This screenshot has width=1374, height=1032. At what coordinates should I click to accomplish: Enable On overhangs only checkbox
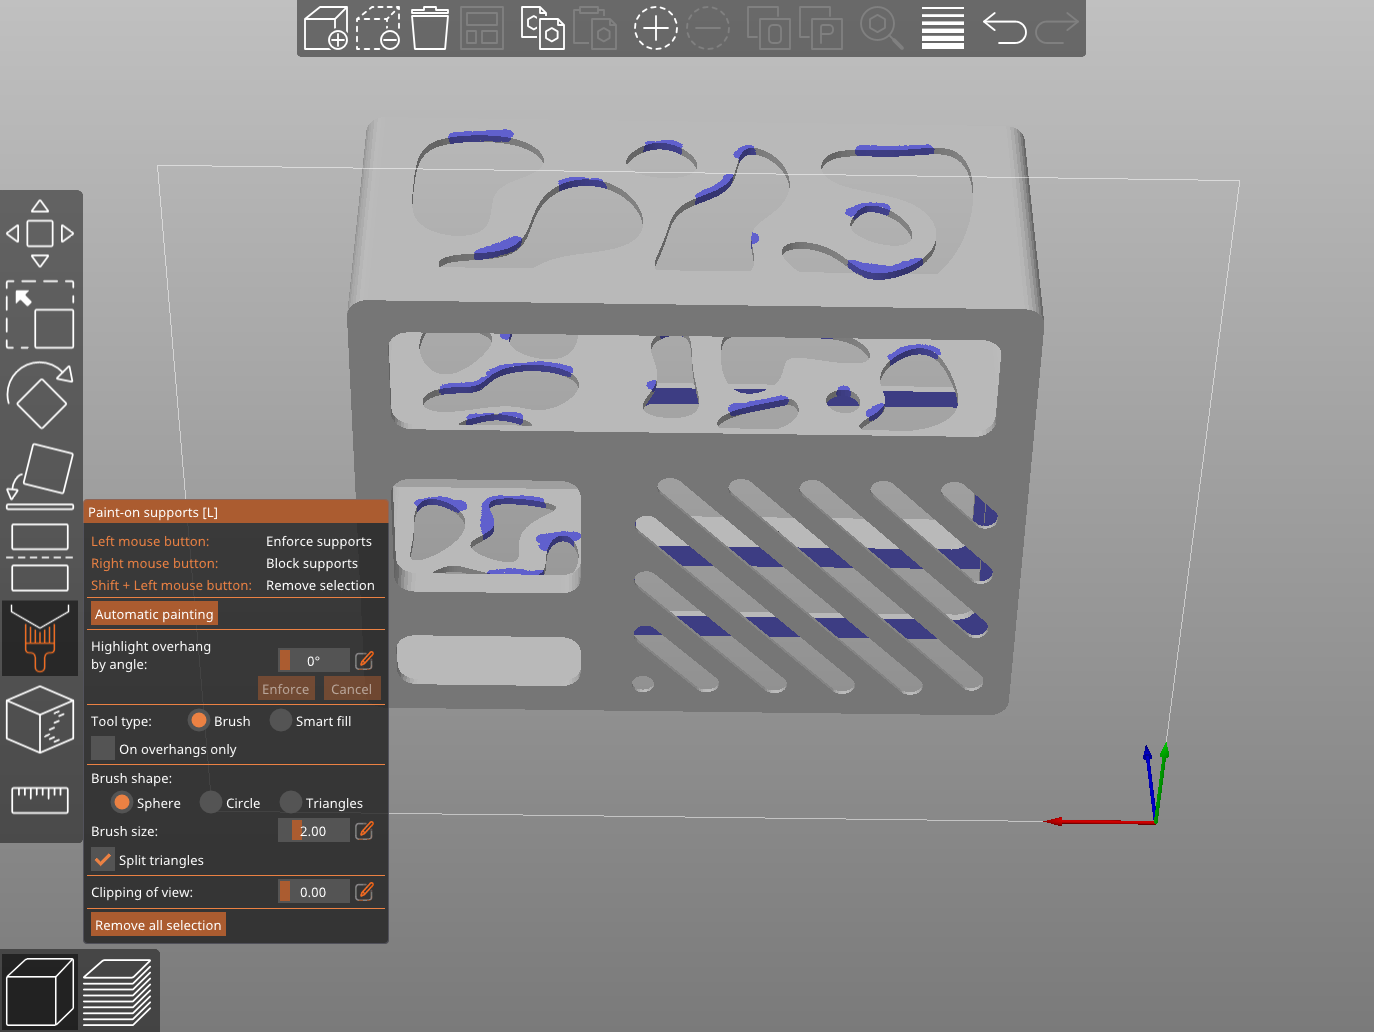pos(103,748)
